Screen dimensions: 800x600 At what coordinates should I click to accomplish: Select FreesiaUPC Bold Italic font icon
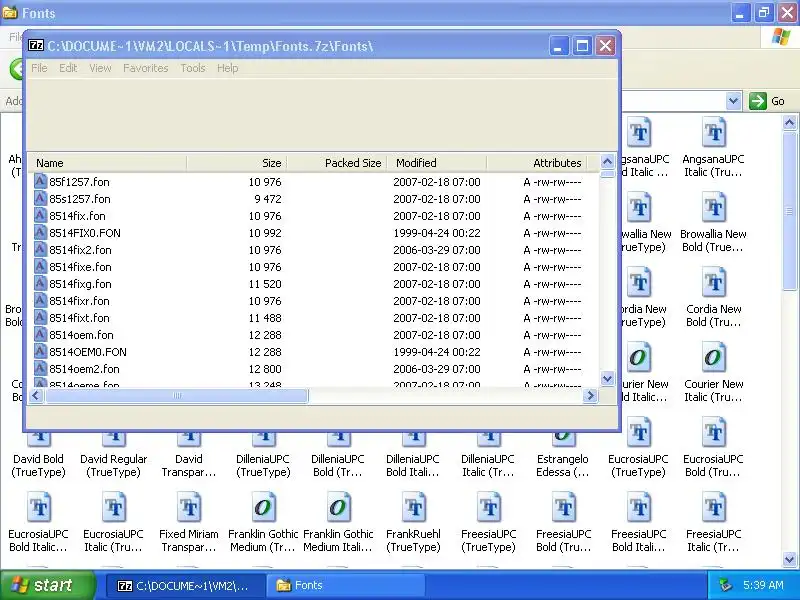638,508
